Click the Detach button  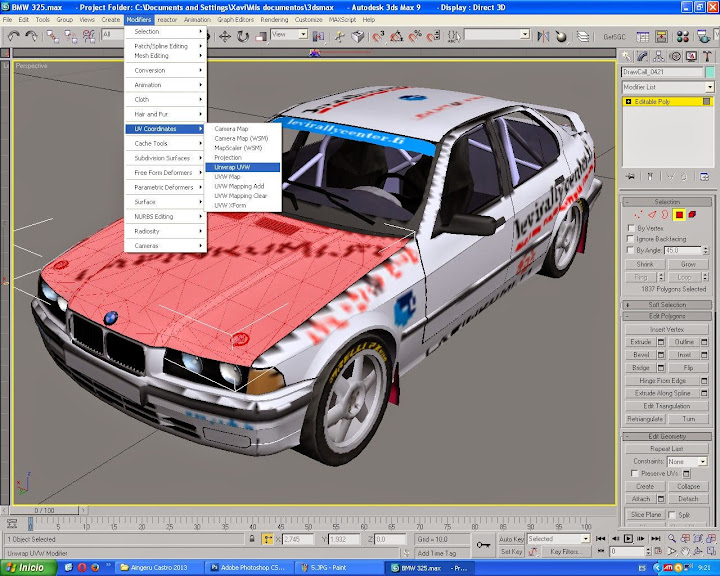point(688,498)
